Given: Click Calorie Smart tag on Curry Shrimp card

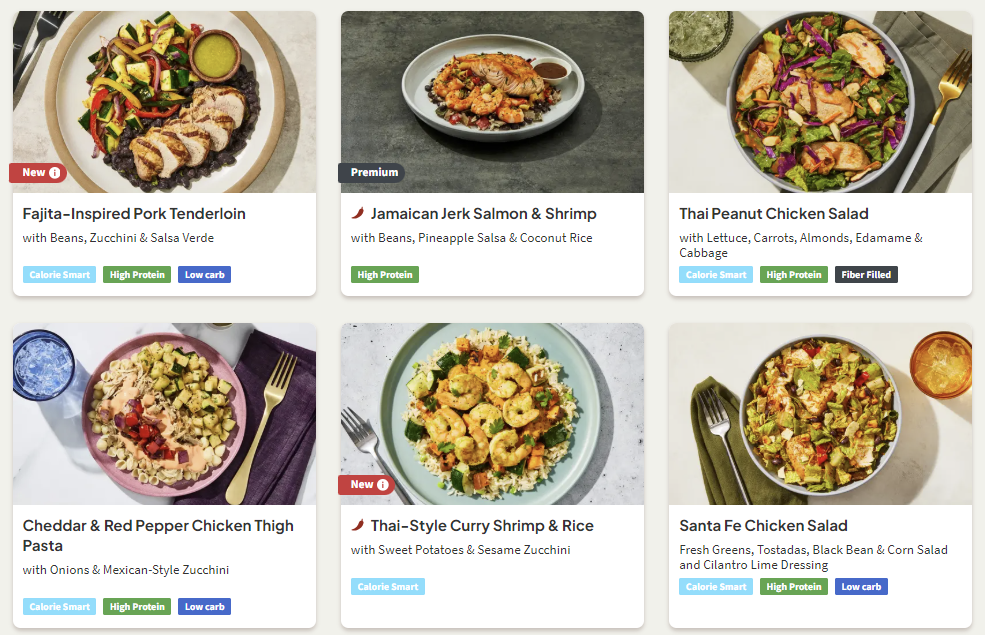Looking at the screenshot, I should 388,587.
